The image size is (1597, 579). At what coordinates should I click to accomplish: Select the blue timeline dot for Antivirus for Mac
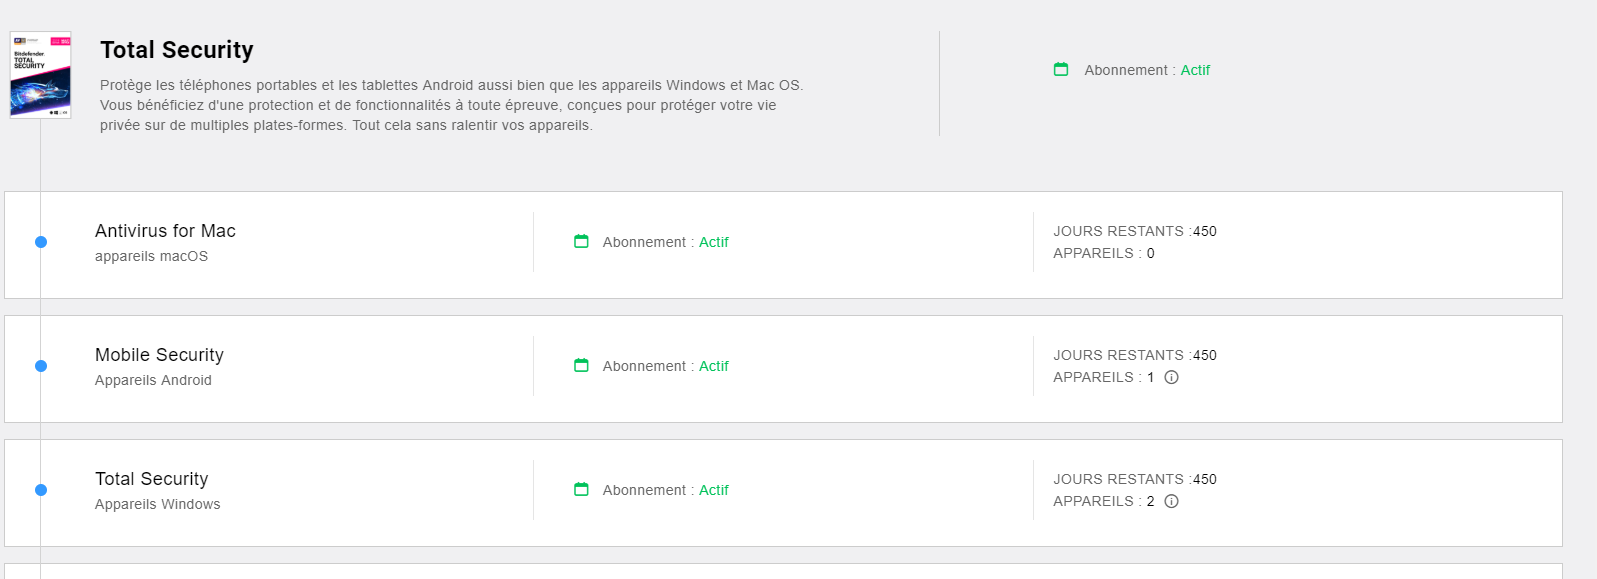(41, 242)
